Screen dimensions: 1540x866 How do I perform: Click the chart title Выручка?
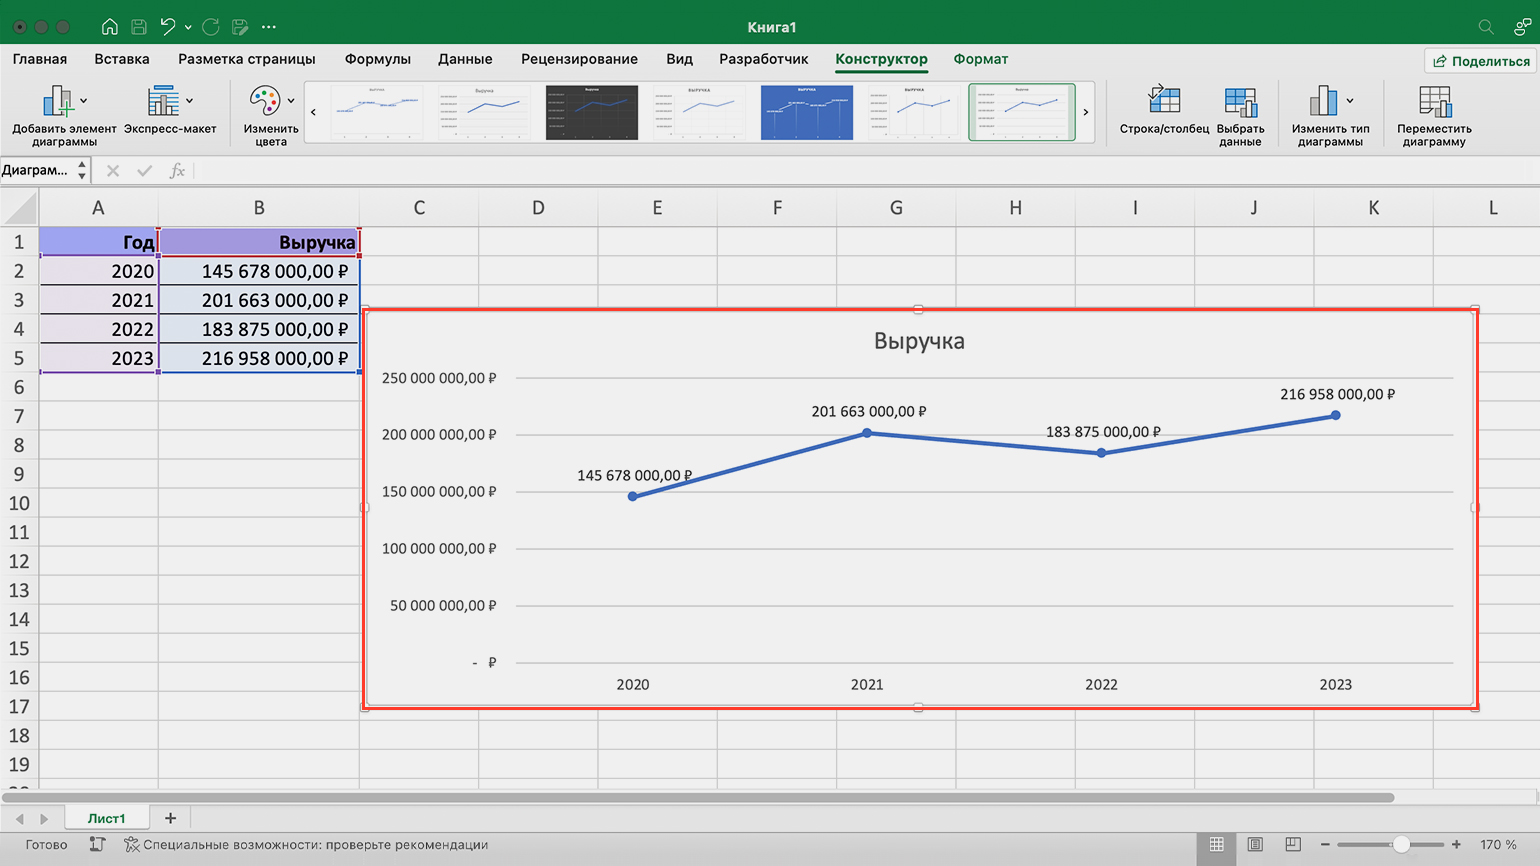(919, 341)
